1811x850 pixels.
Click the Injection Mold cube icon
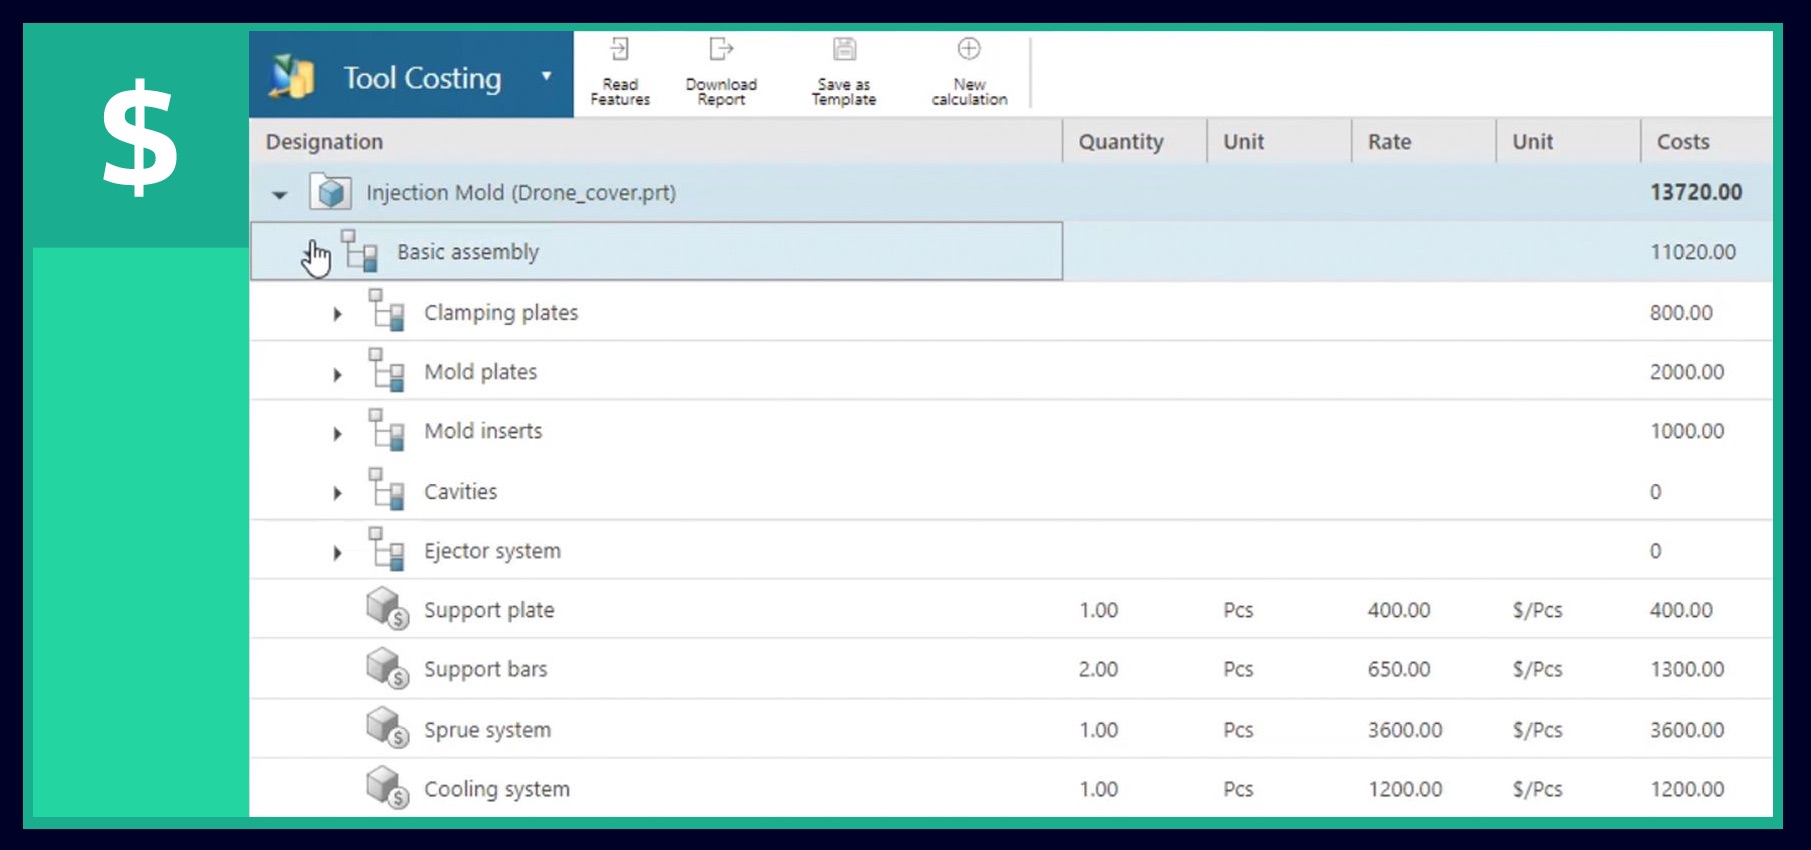click(x=330, y=192)
